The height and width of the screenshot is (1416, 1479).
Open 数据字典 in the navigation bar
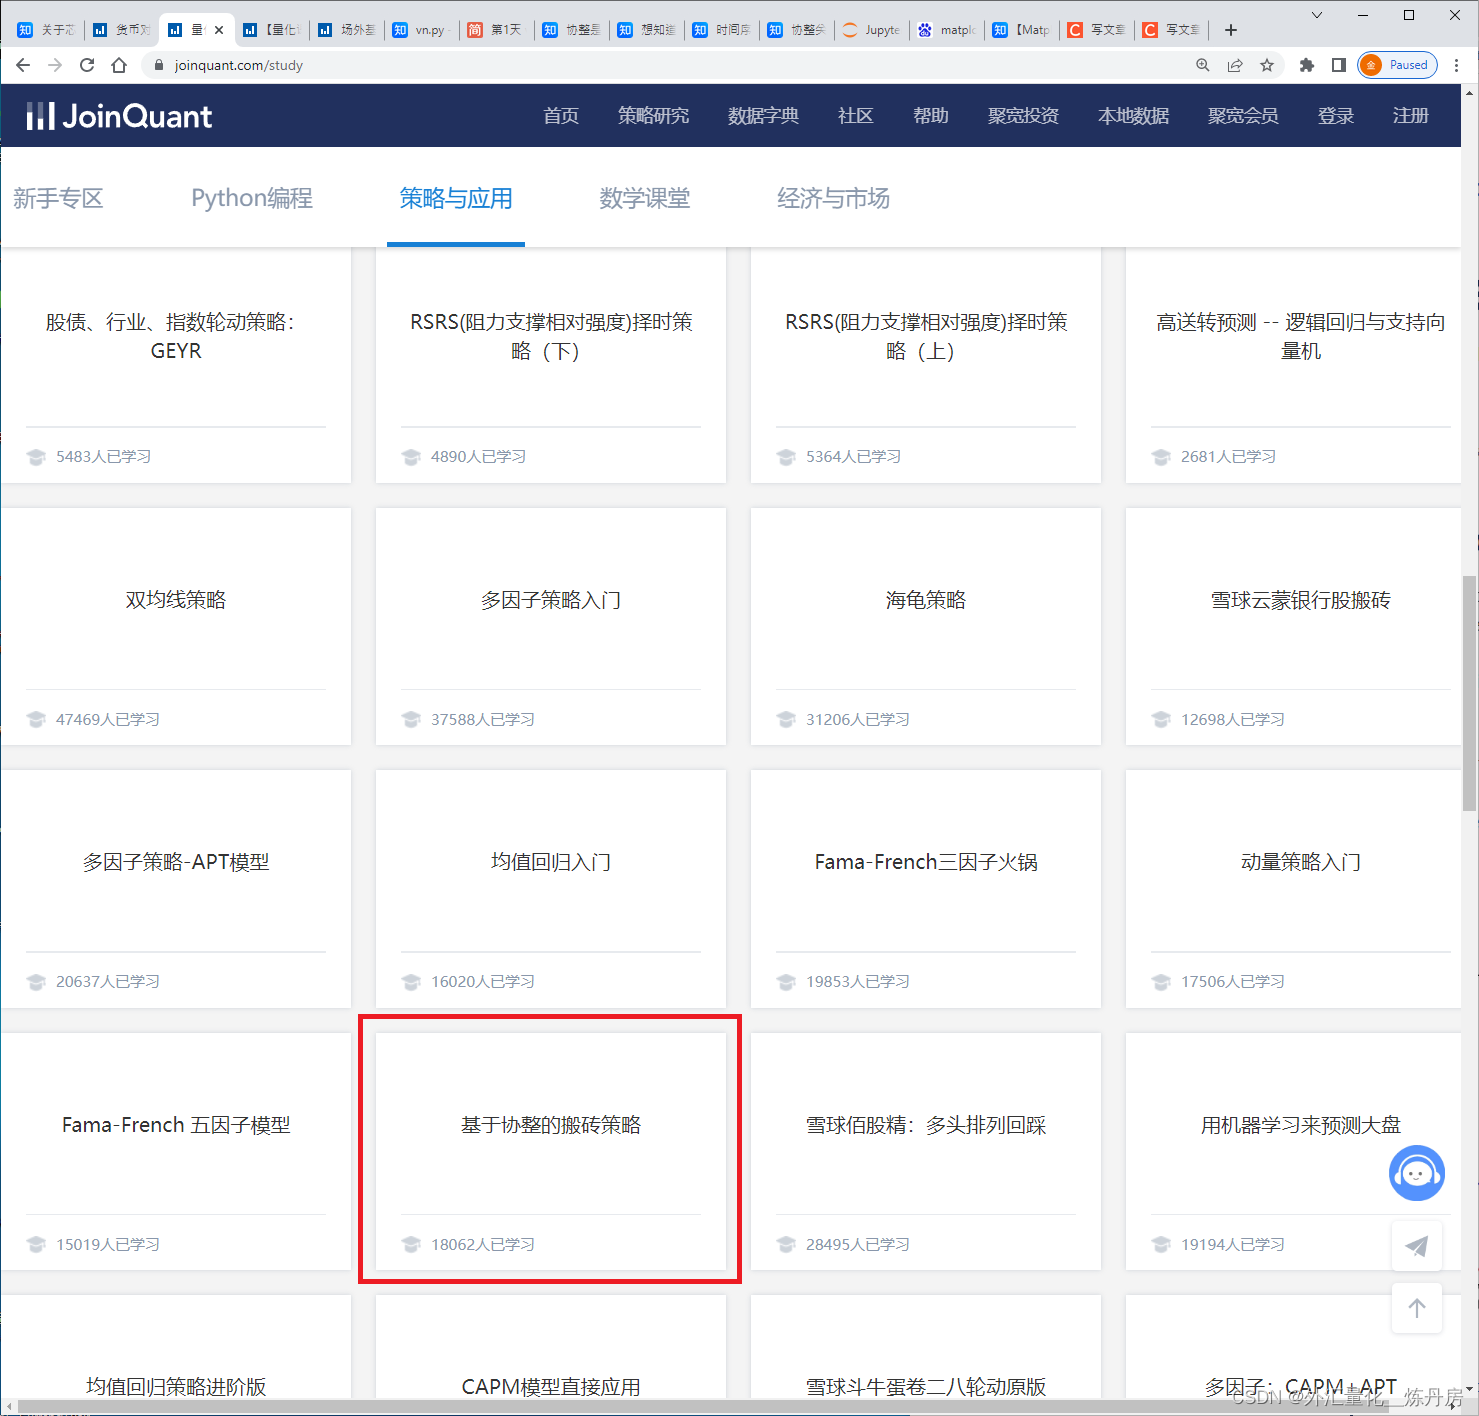[x=763, y=116]
